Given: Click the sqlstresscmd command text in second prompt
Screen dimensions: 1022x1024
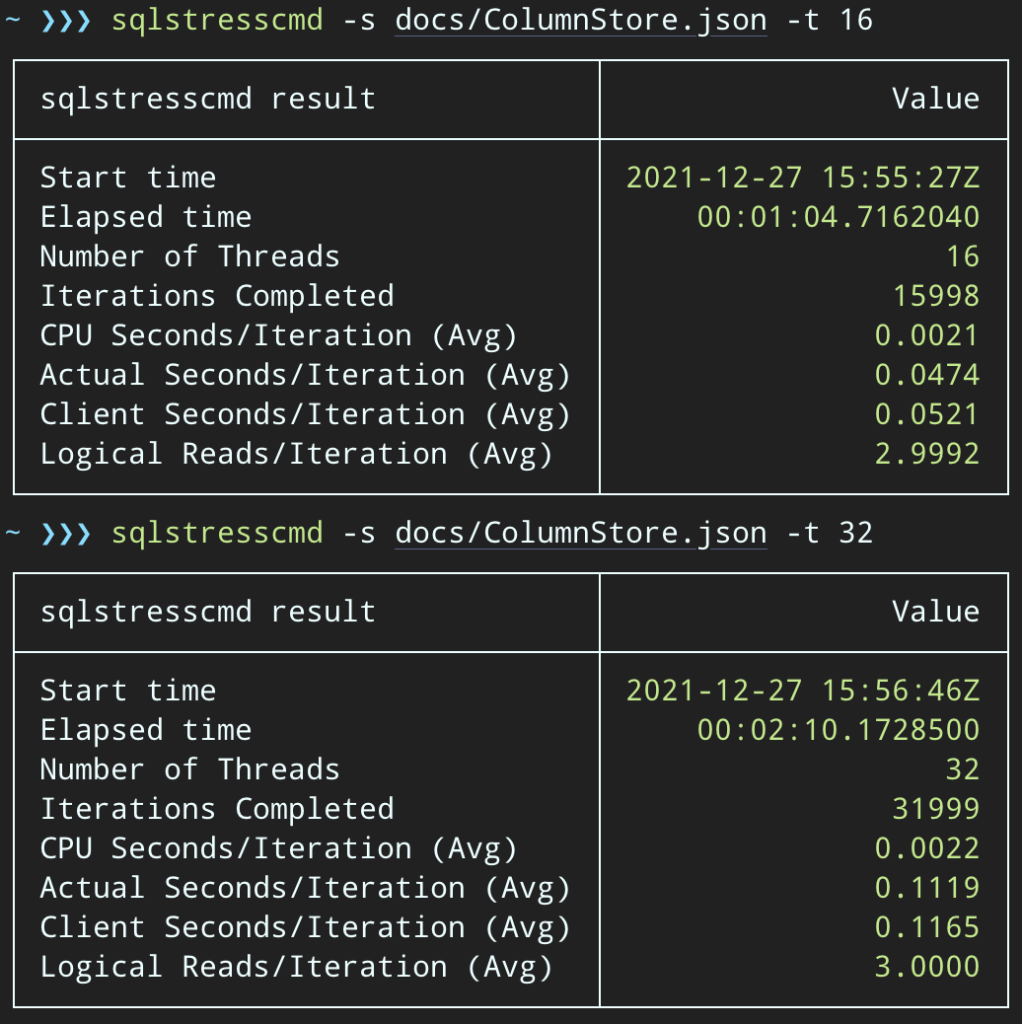Looking at the screenshot, I should (215, 532).
